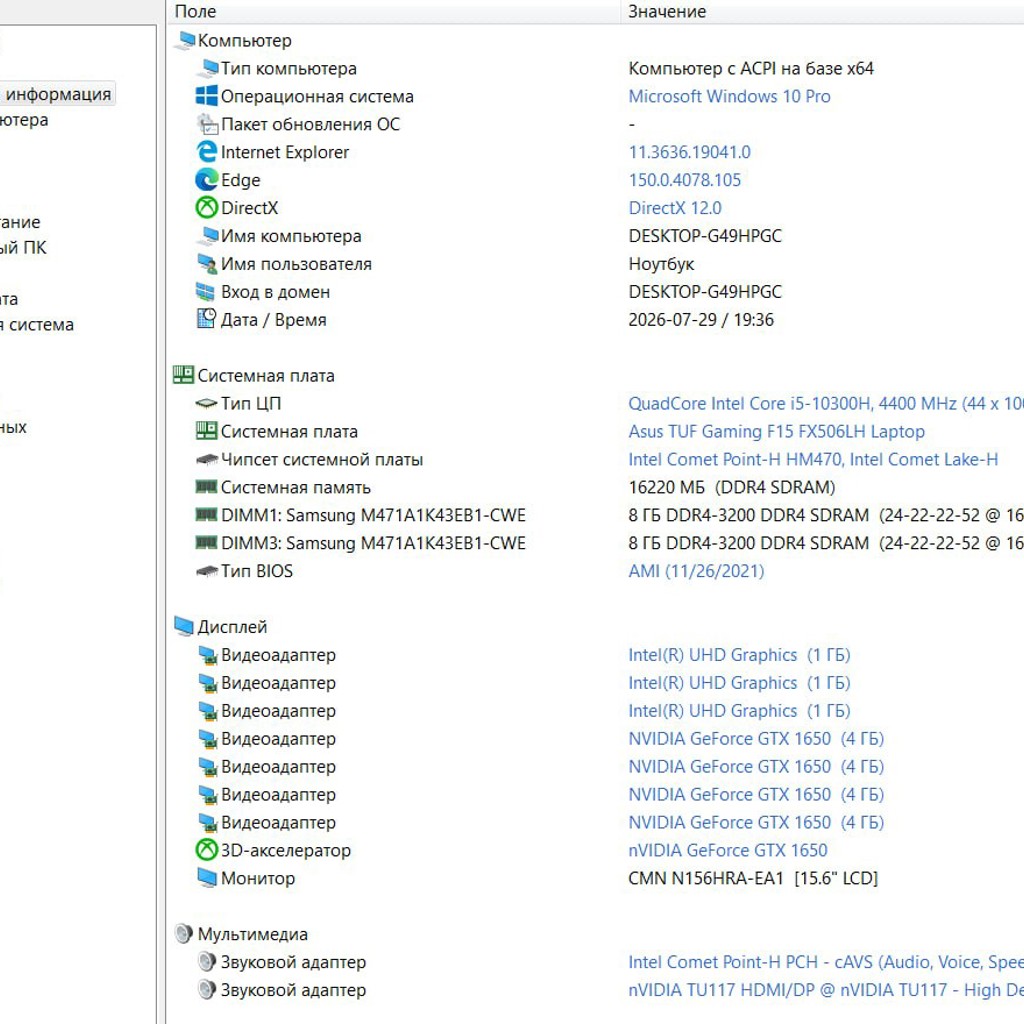The image size is (1024, 1024).
Task: Select the Системная память row label
Action: [x=296, y=487]
